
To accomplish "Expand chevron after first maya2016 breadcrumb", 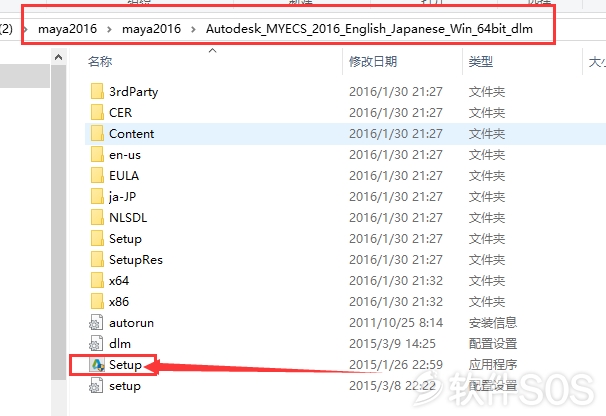I will [109, 29].
